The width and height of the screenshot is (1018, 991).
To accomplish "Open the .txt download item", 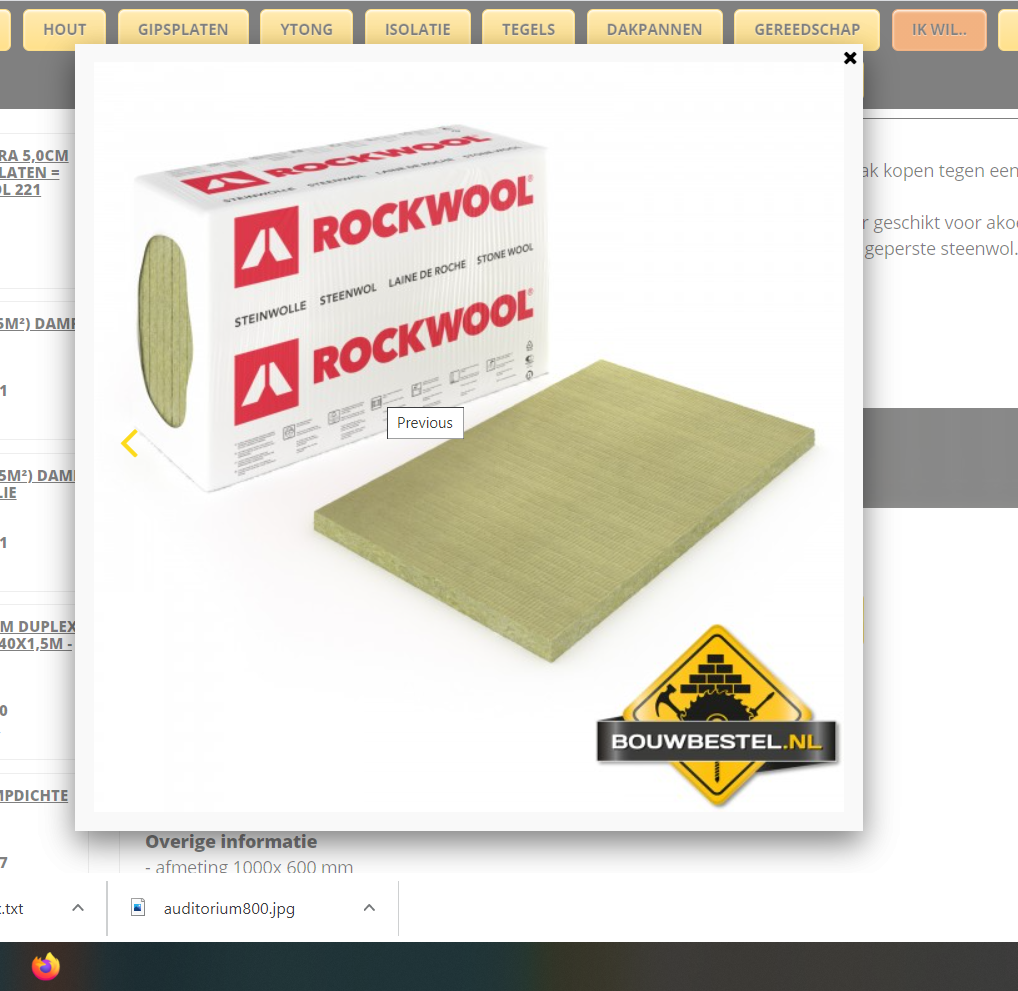I will point(12,909).
